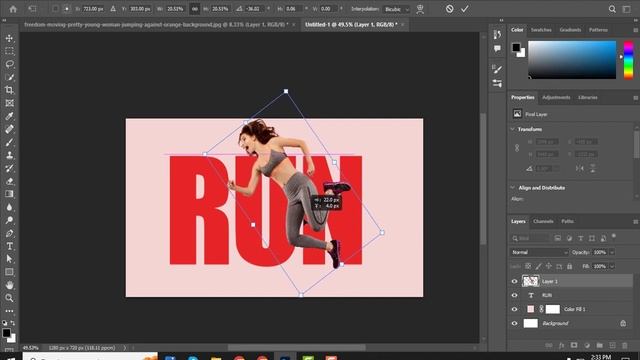The height and width of the screenshot is (360, 640).
Task: Select the Hand tool
Action: point(9,285)
